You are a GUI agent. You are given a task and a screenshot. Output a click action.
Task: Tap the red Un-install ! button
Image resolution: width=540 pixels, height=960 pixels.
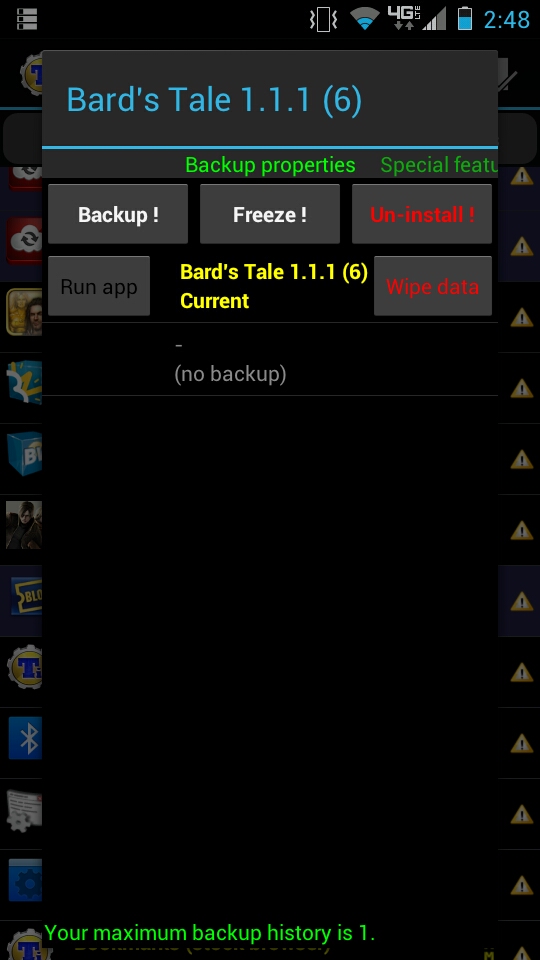click(422, 214)
